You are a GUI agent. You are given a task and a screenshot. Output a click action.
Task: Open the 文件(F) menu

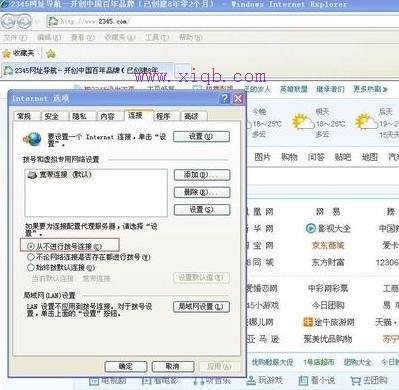15,37
